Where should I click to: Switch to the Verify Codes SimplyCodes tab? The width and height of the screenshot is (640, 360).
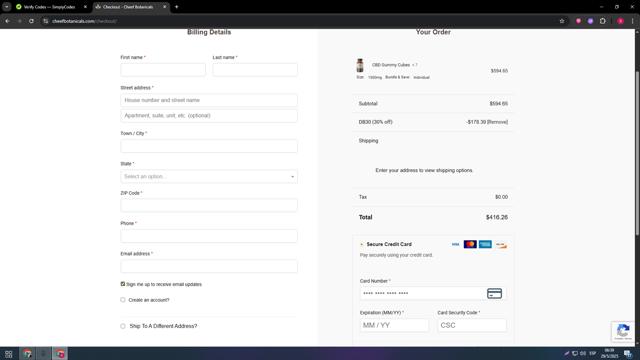49,7
